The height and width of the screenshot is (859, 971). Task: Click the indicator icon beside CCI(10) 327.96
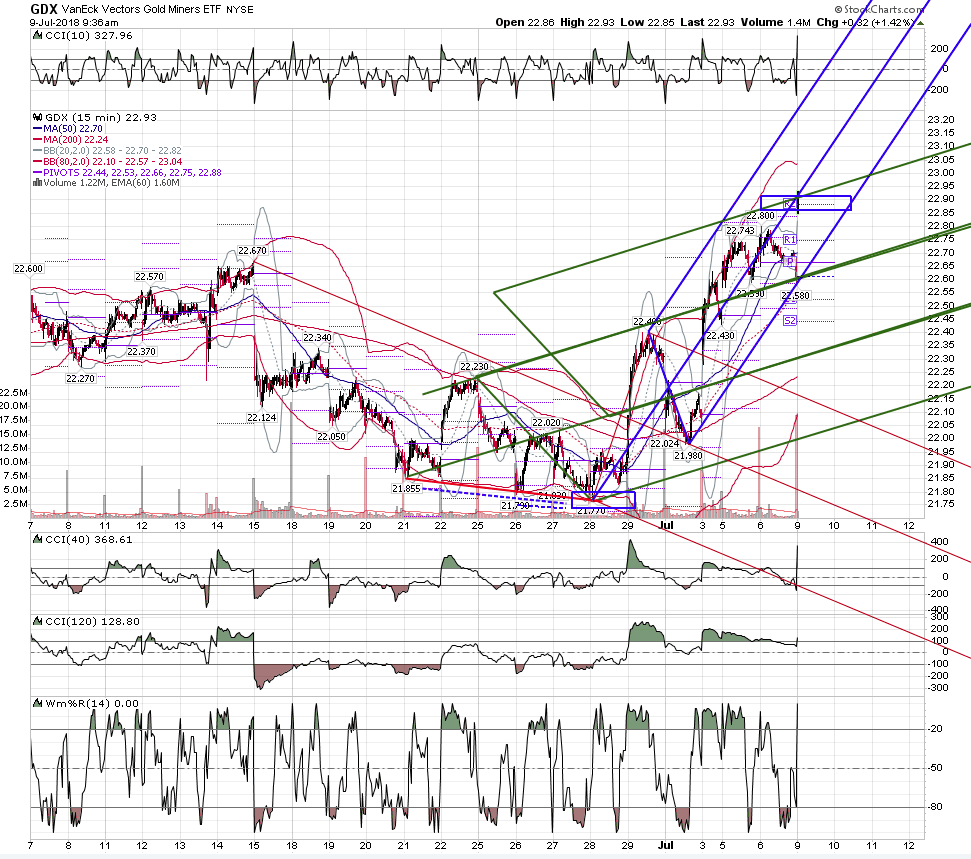[37, 36]
